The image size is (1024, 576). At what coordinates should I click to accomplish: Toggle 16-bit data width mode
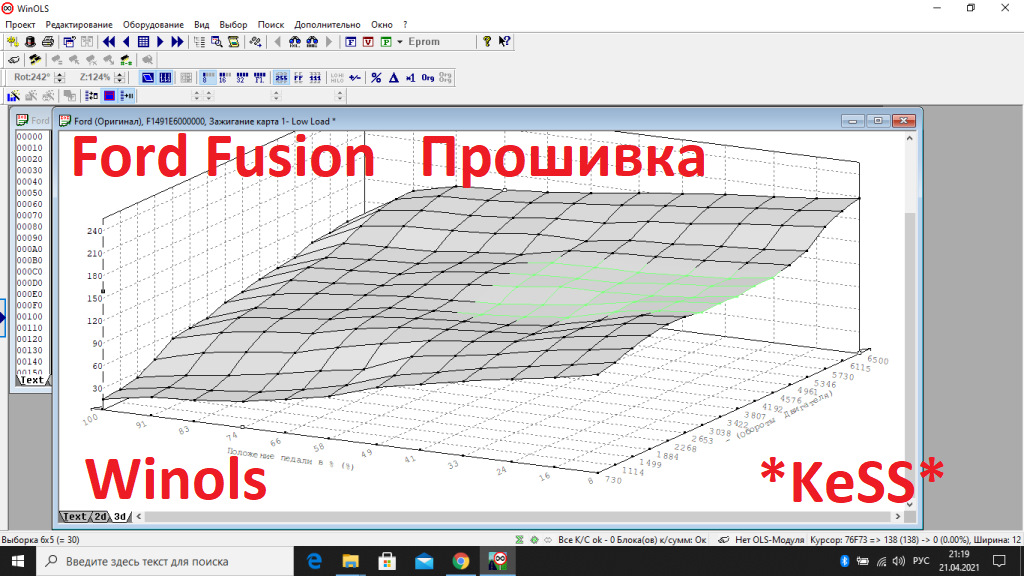(225, 78)
